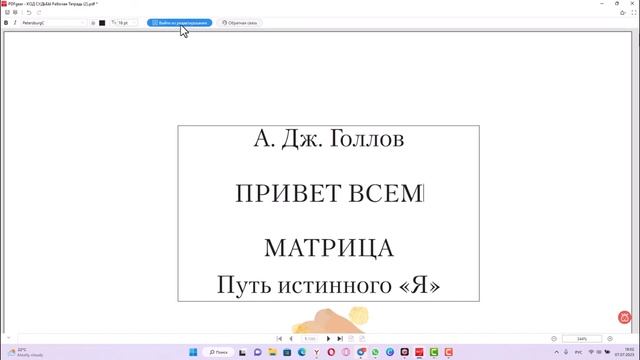Open Task View on taskbar

click(x=242, y=352)
